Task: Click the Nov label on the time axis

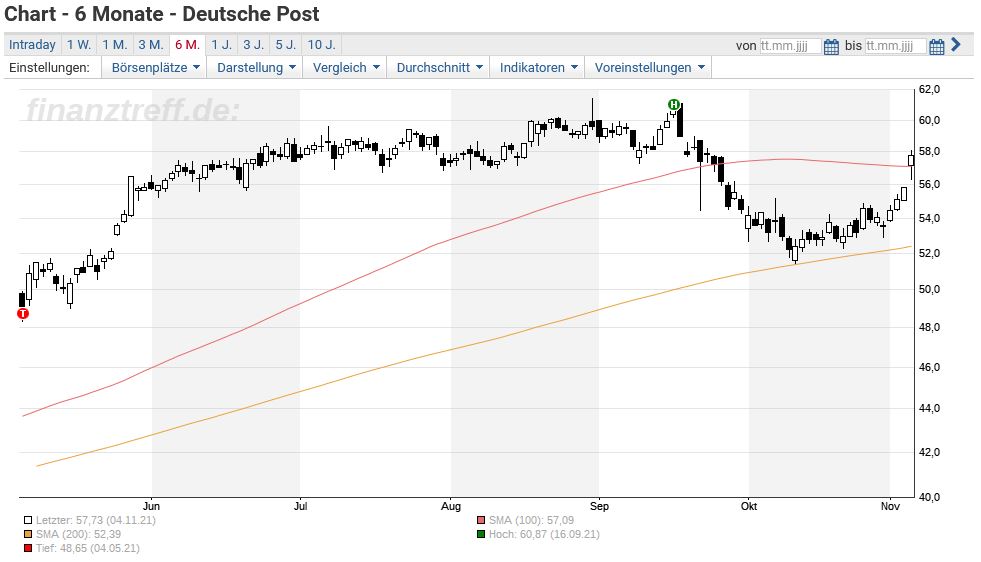Action: pos(890,506)
